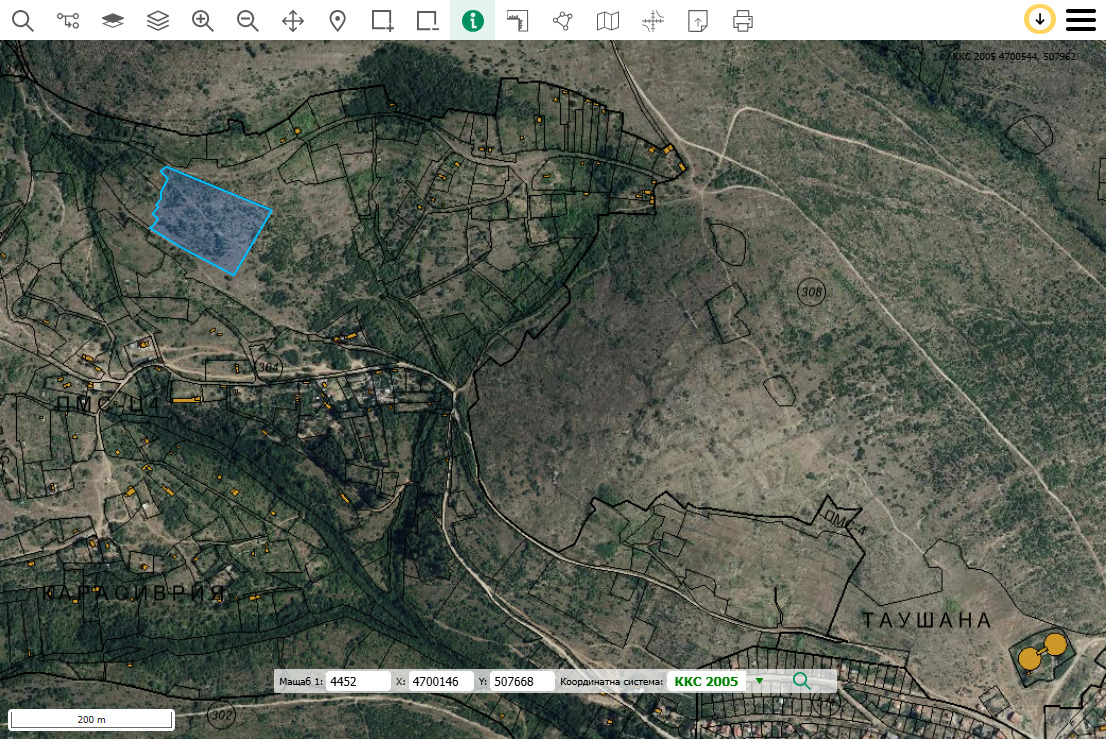Click the print icon
Screen dimensions: 1106x739
[742, 20]
